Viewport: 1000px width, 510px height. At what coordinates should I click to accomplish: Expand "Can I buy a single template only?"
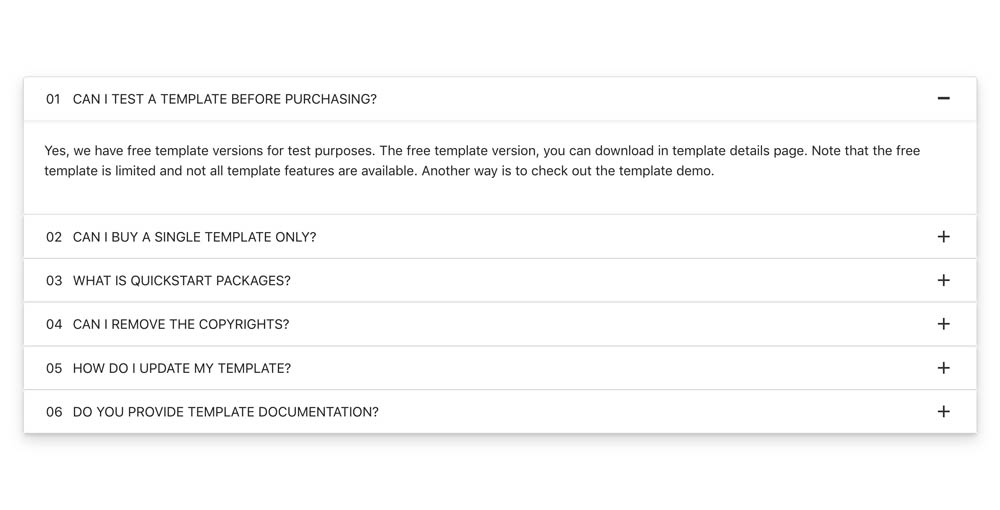point(194,237)
